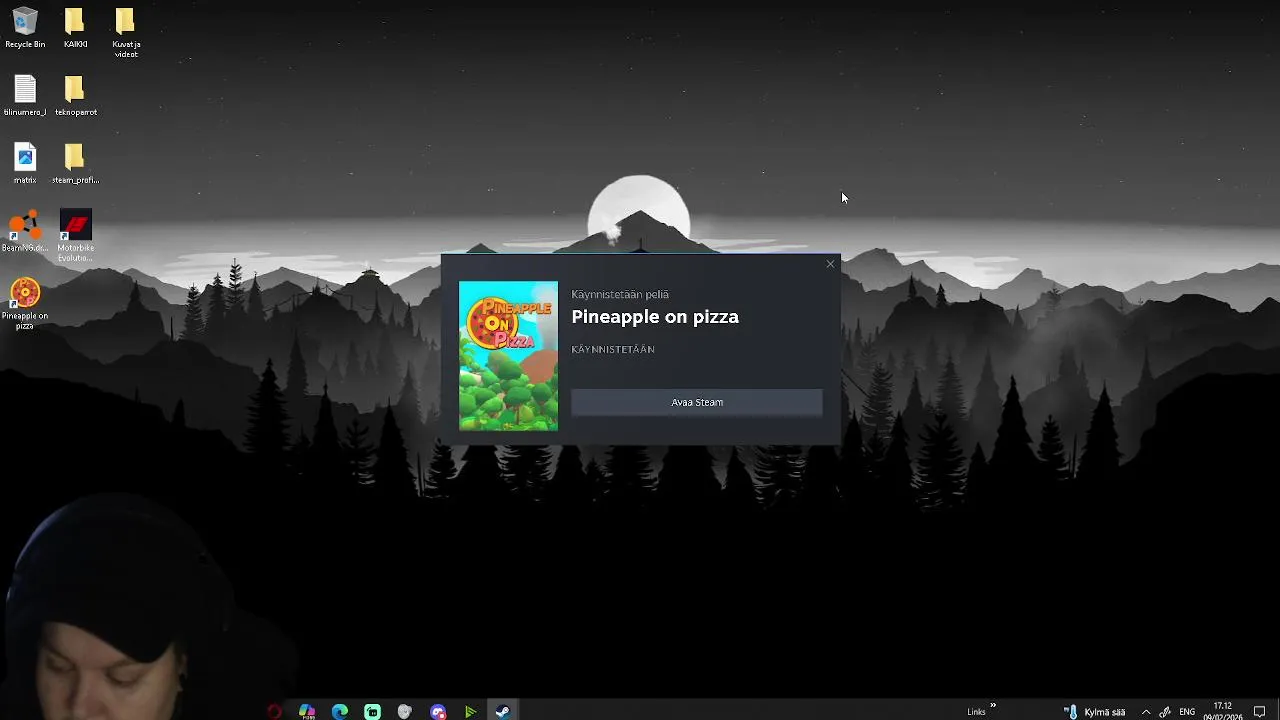
Task: Open the steam_profi... folder
Action: point(75,164)
